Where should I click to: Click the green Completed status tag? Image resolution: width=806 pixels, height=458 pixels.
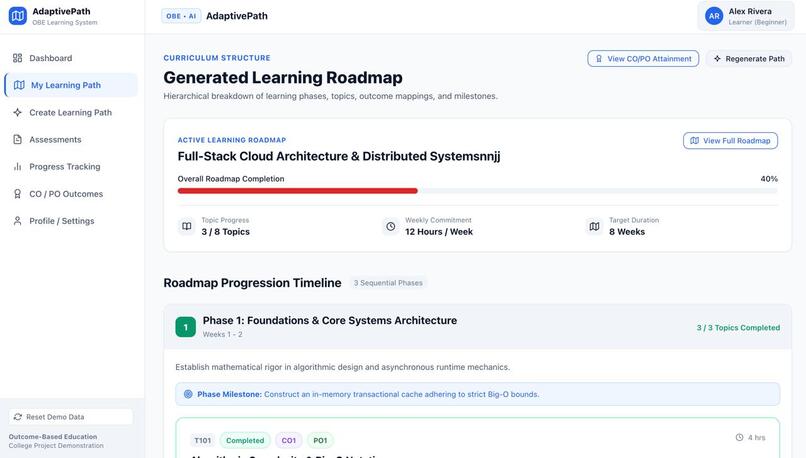(245, 441)
